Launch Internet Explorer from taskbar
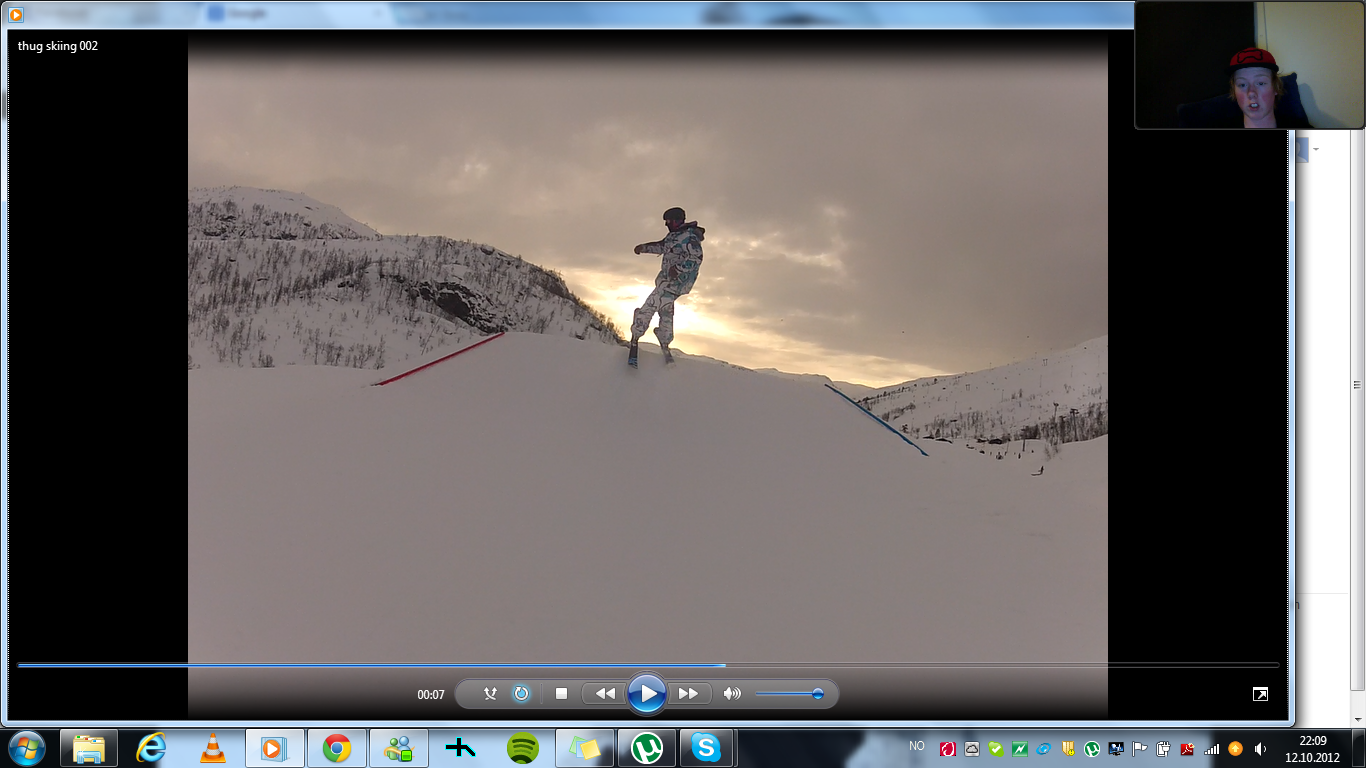This screenshot has height=768, width=1366. (x=151, y=748)
